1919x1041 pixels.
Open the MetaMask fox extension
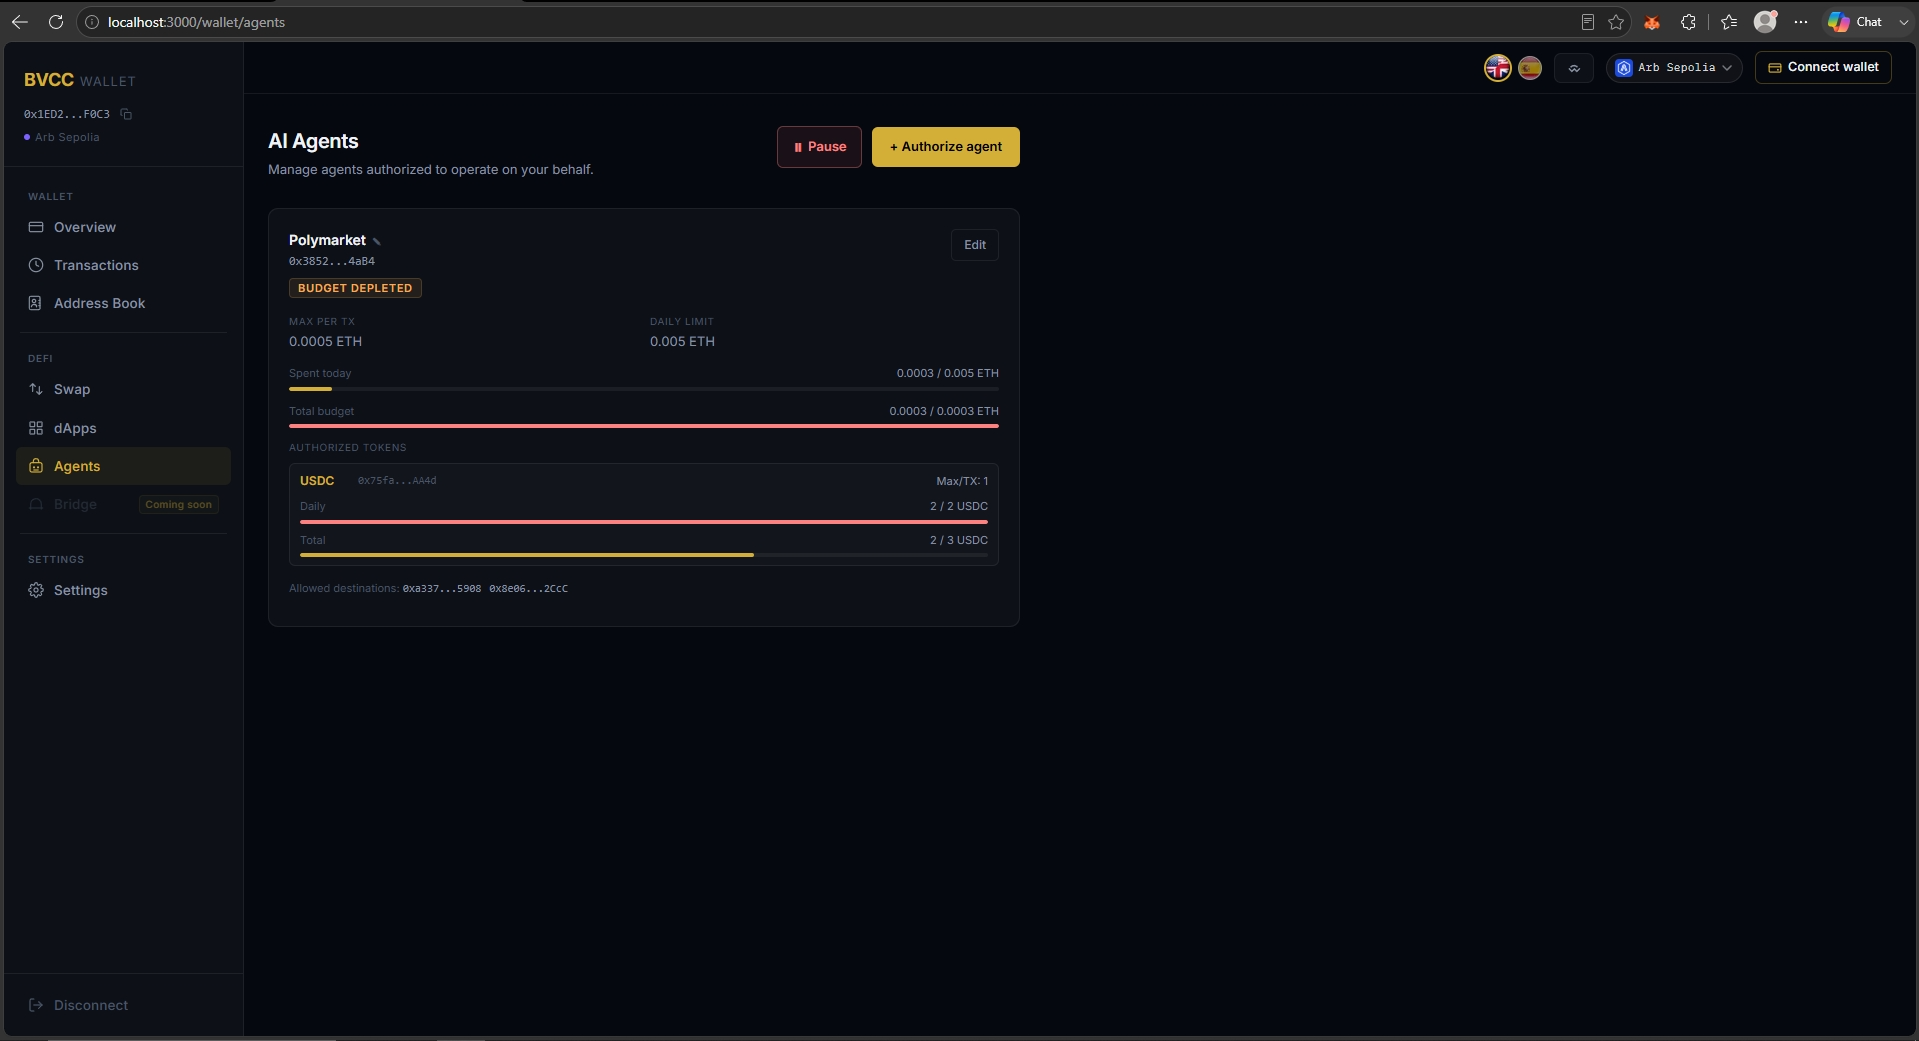pos(1652,22)
